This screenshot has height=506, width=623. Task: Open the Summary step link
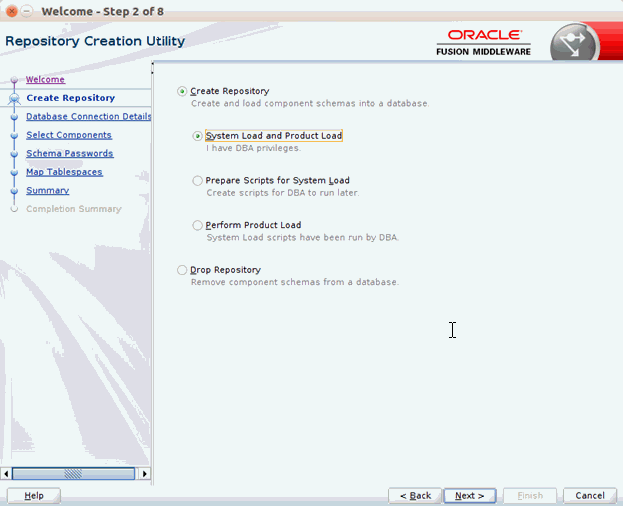(48, 191)
